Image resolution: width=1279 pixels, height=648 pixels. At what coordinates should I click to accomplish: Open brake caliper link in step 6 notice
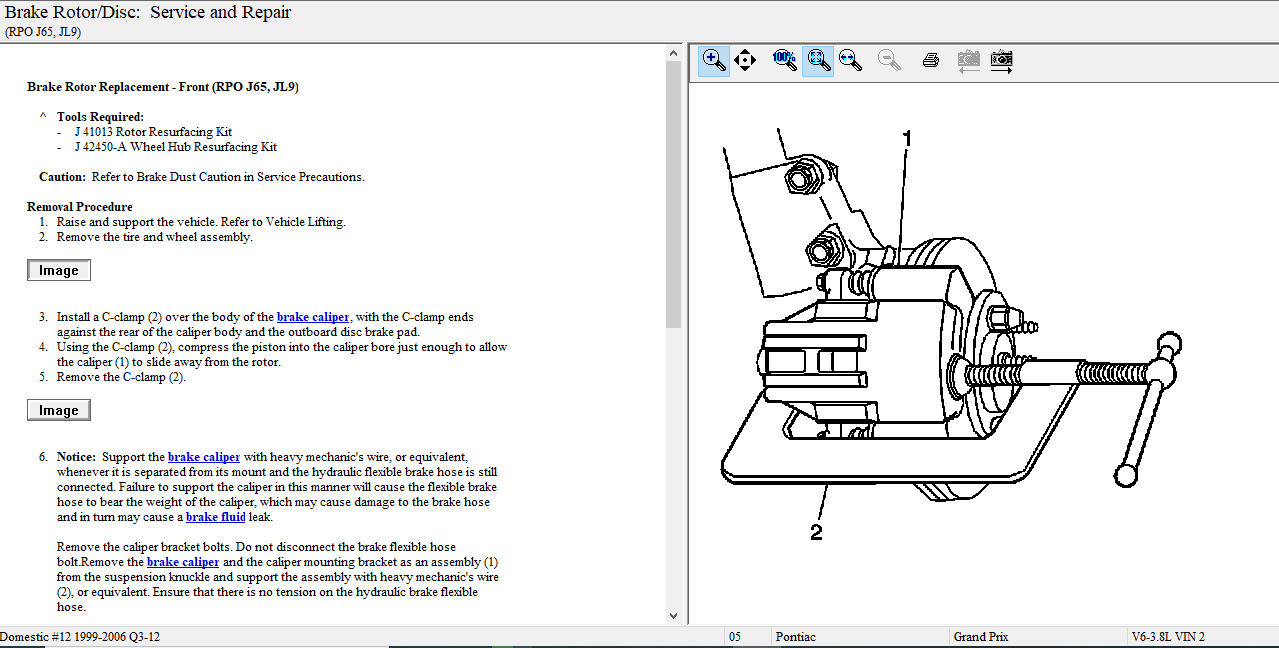204,457
